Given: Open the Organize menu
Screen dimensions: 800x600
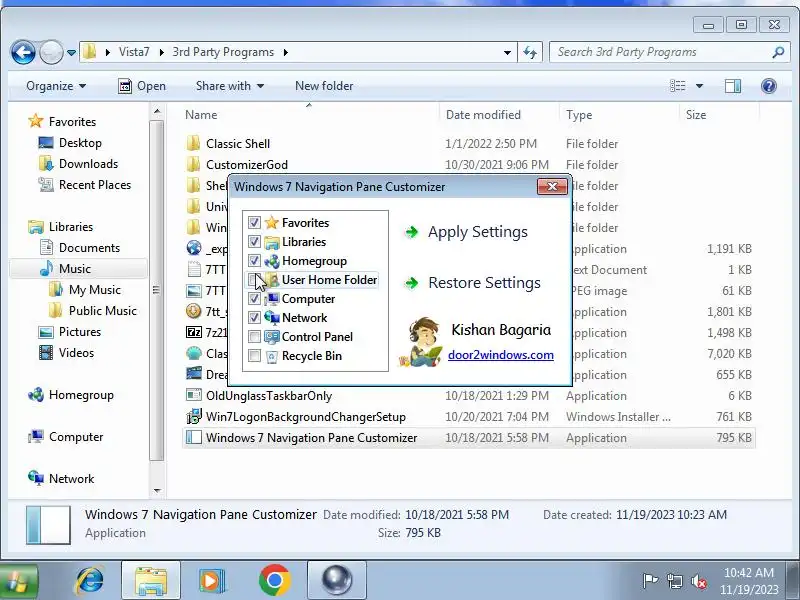Looking at the screenshot, I should [56, 86].
